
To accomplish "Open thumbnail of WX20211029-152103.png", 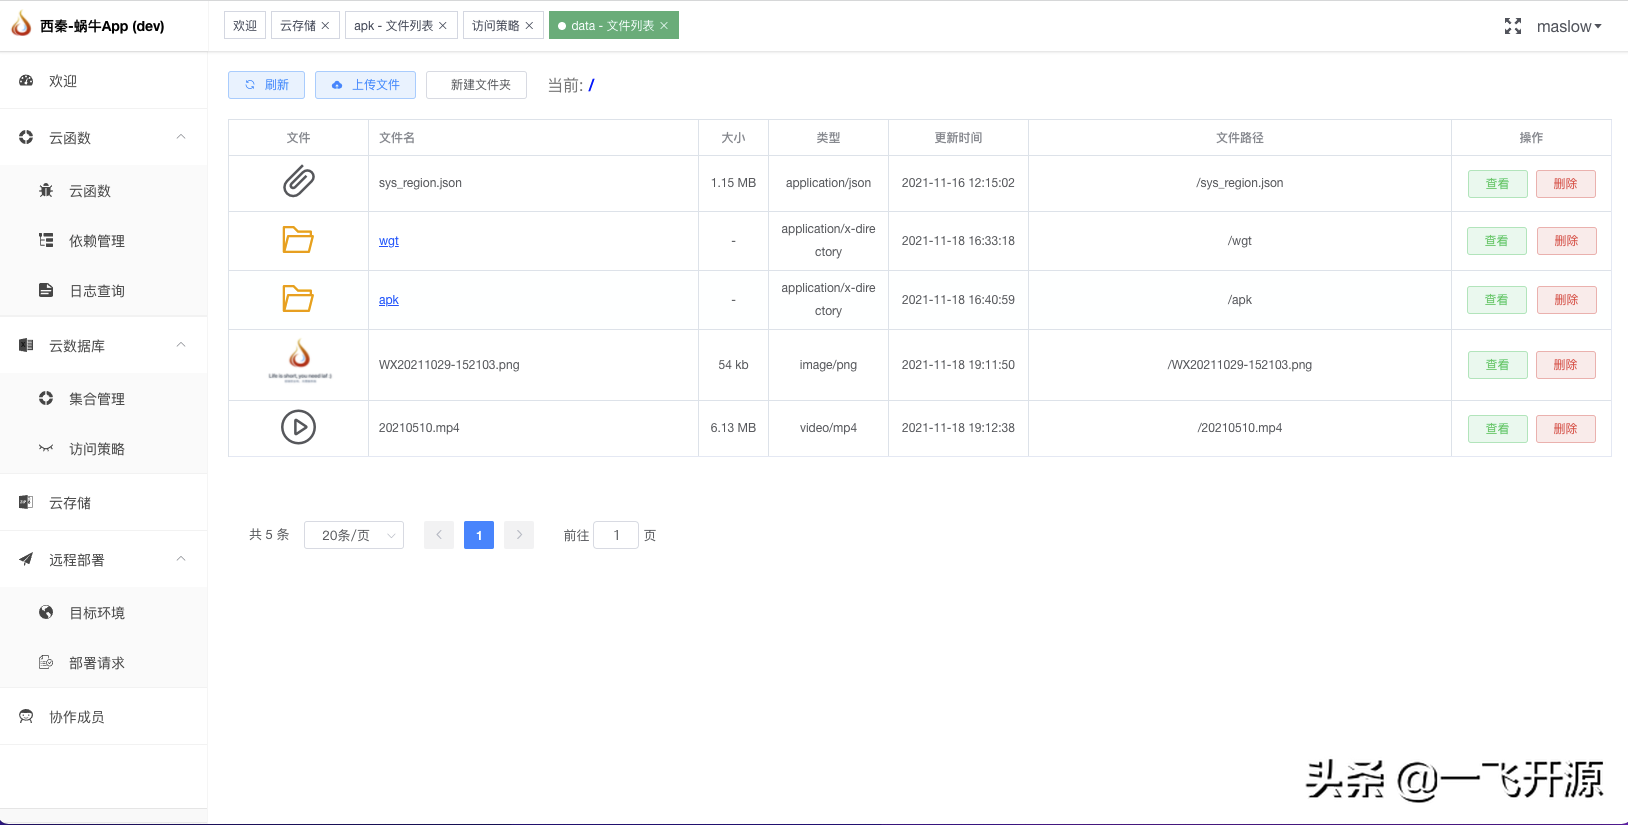I will point(299,362).
